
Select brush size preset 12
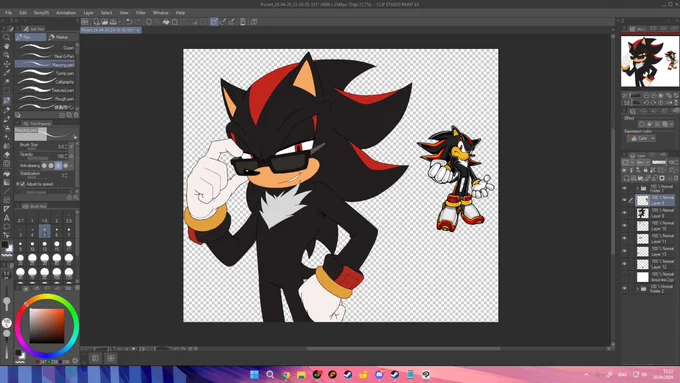click(44, 246)
